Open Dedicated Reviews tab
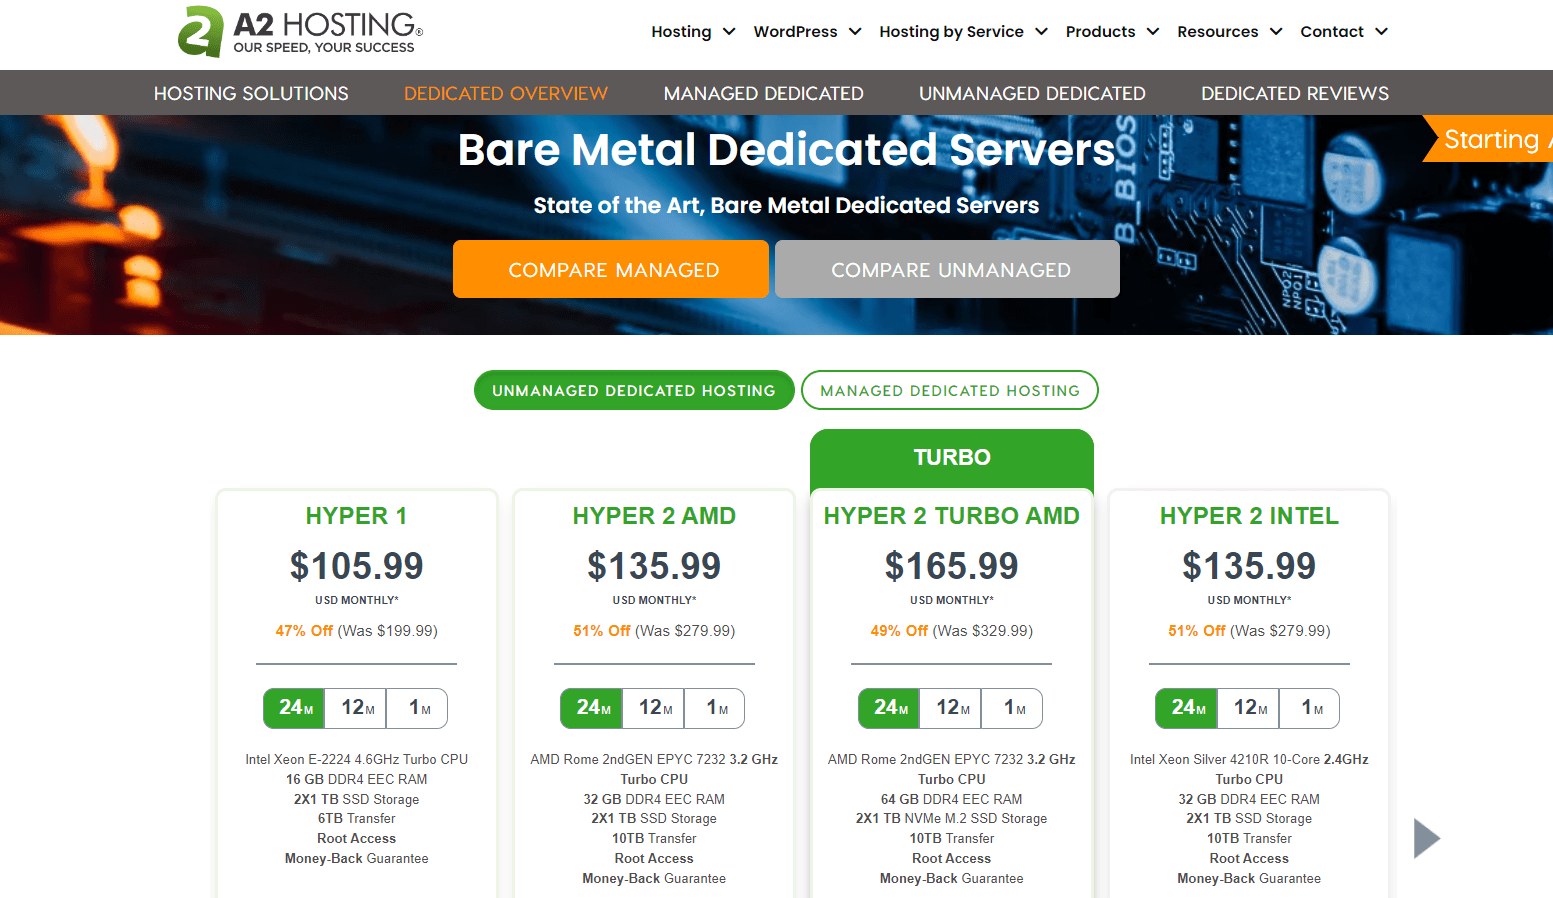 click(x=1295, y=93)
